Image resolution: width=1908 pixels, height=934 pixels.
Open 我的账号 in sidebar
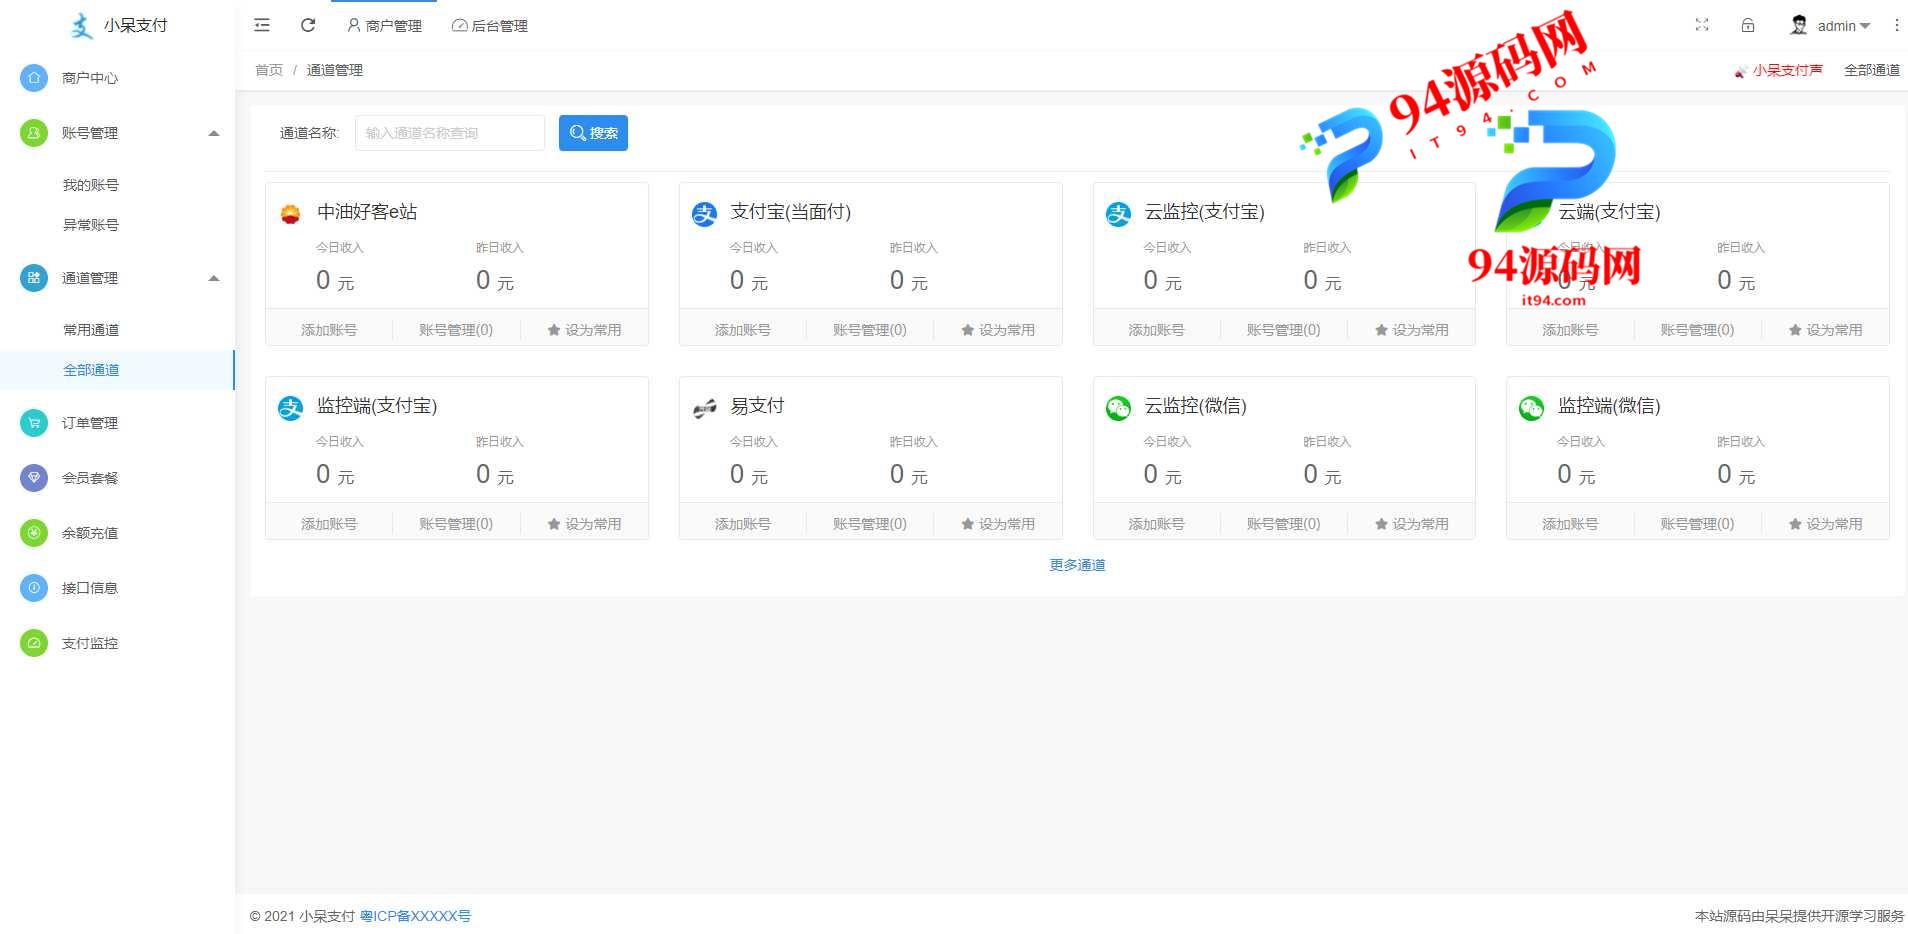tap(91, 185)
